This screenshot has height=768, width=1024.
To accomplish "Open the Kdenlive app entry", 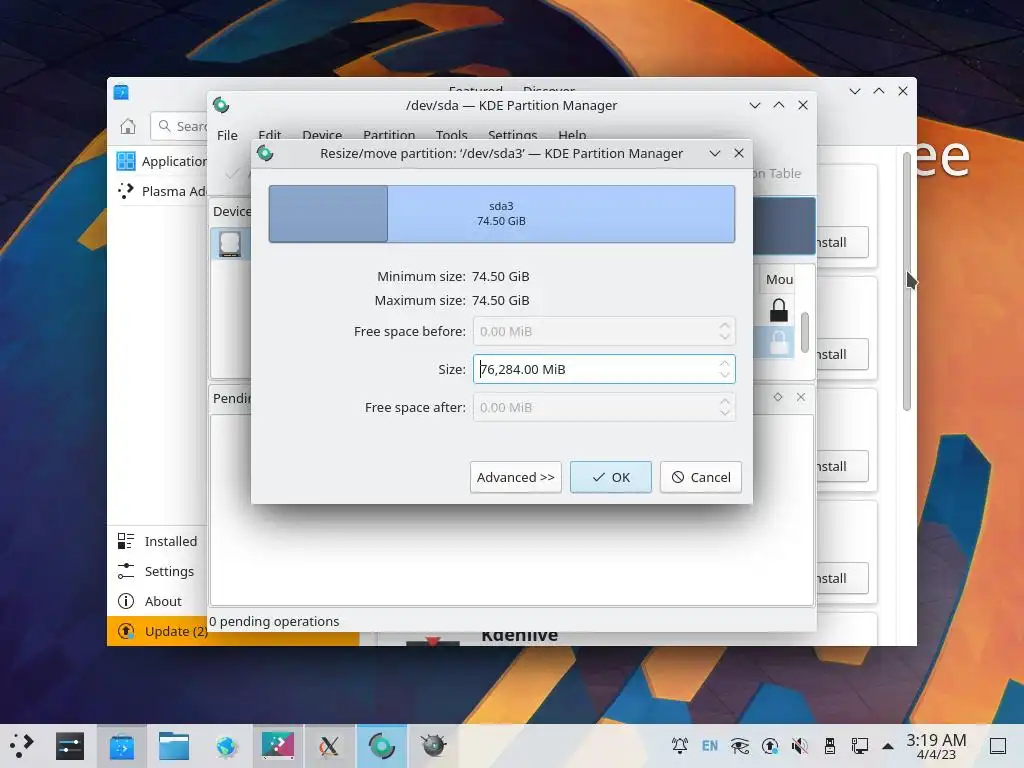I will 520,635.
